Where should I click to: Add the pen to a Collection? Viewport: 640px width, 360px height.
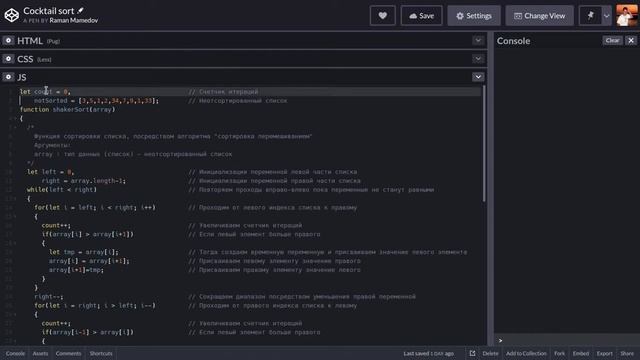pyautogui.click(x=526, y=353)
